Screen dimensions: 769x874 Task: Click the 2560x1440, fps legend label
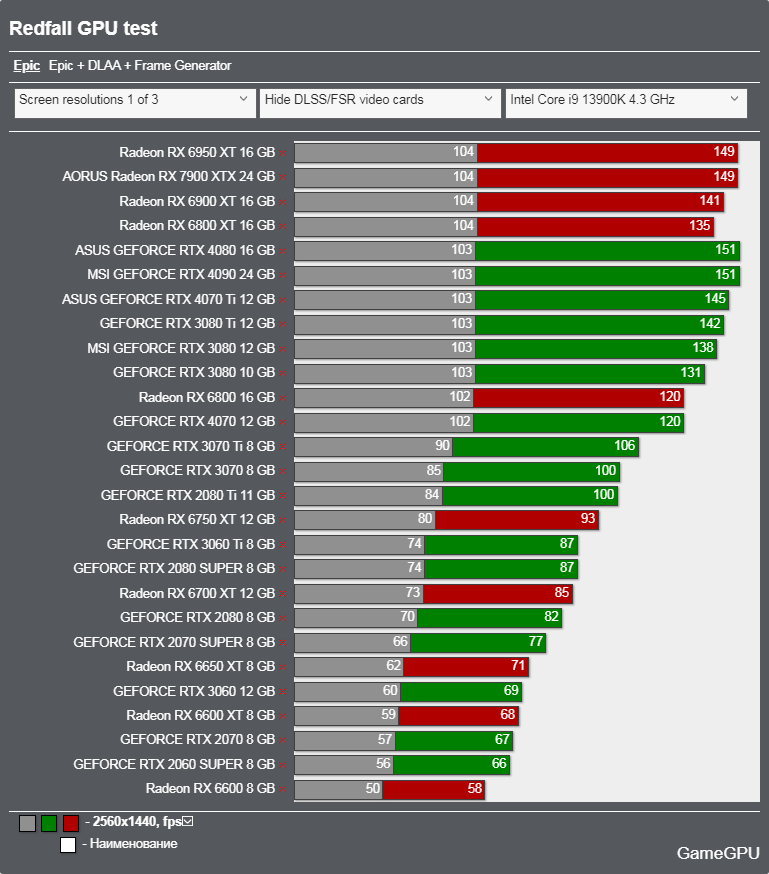(x=137, y=822)
